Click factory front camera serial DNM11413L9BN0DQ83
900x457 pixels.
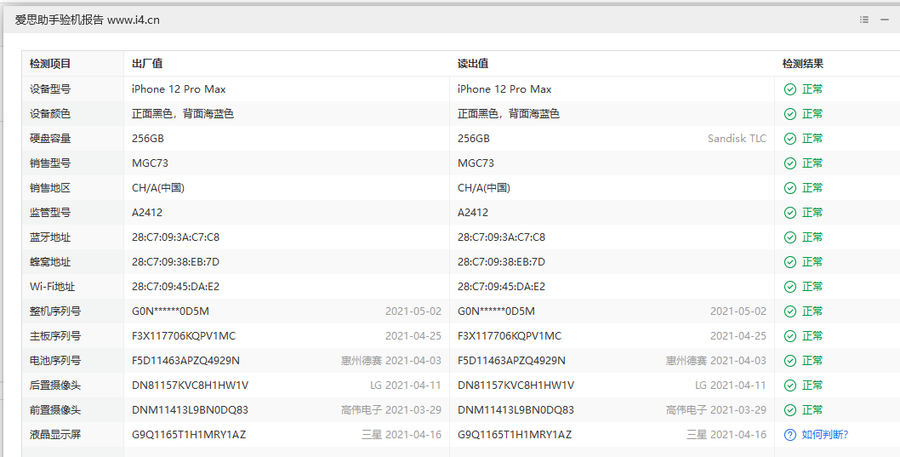[190, 410]
